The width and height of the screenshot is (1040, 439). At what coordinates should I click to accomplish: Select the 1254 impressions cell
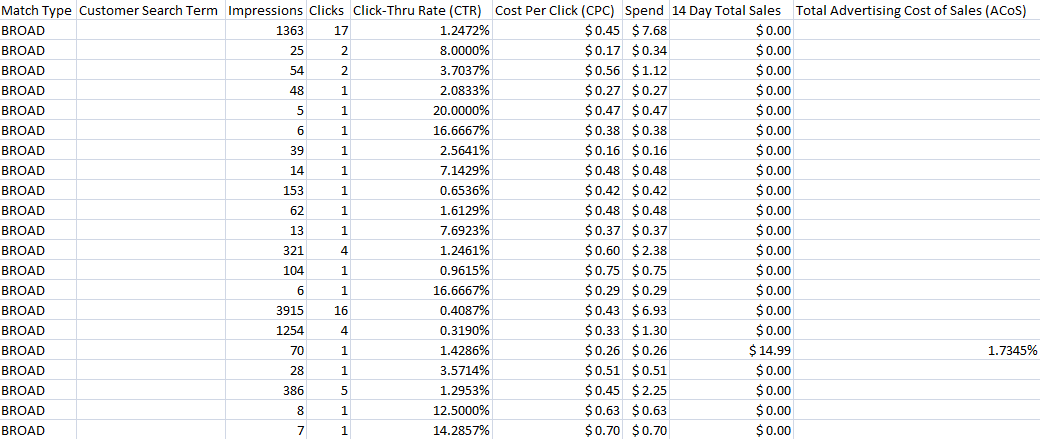266,330
